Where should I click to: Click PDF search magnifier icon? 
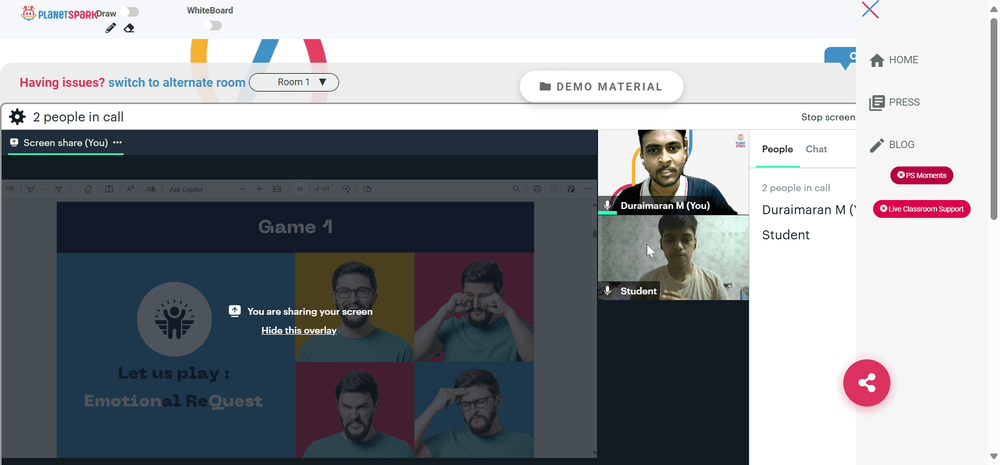click(x=516, y=189)
